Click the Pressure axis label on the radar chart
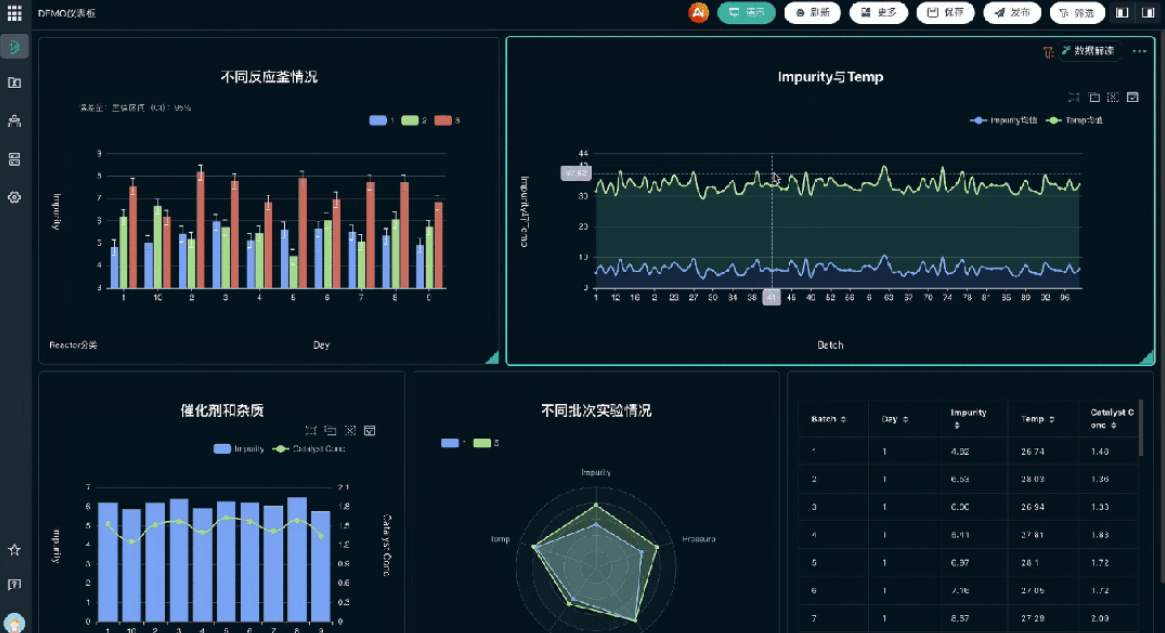The image size is (1165, 633). click(x=698, y=539)
